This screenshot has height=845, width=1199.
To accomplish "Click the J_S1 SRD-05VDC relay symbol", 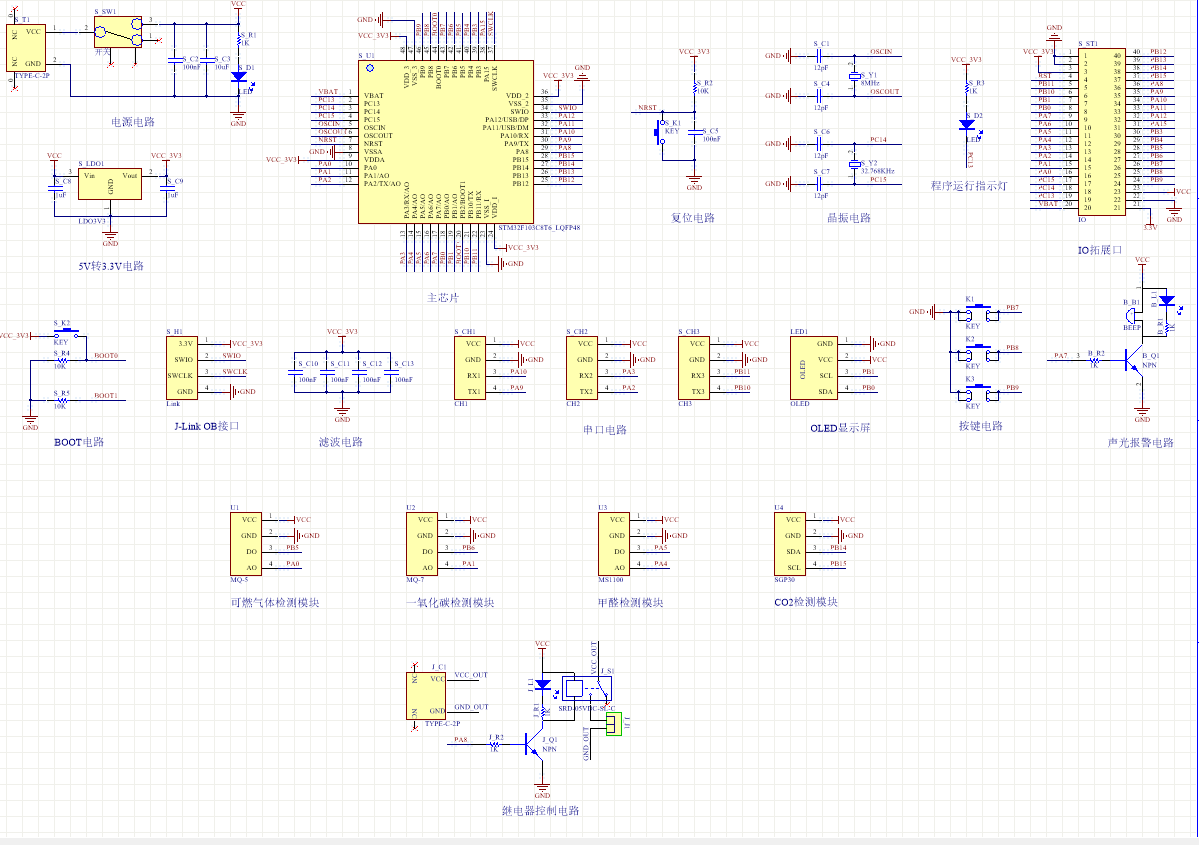I will click(587, 688).
